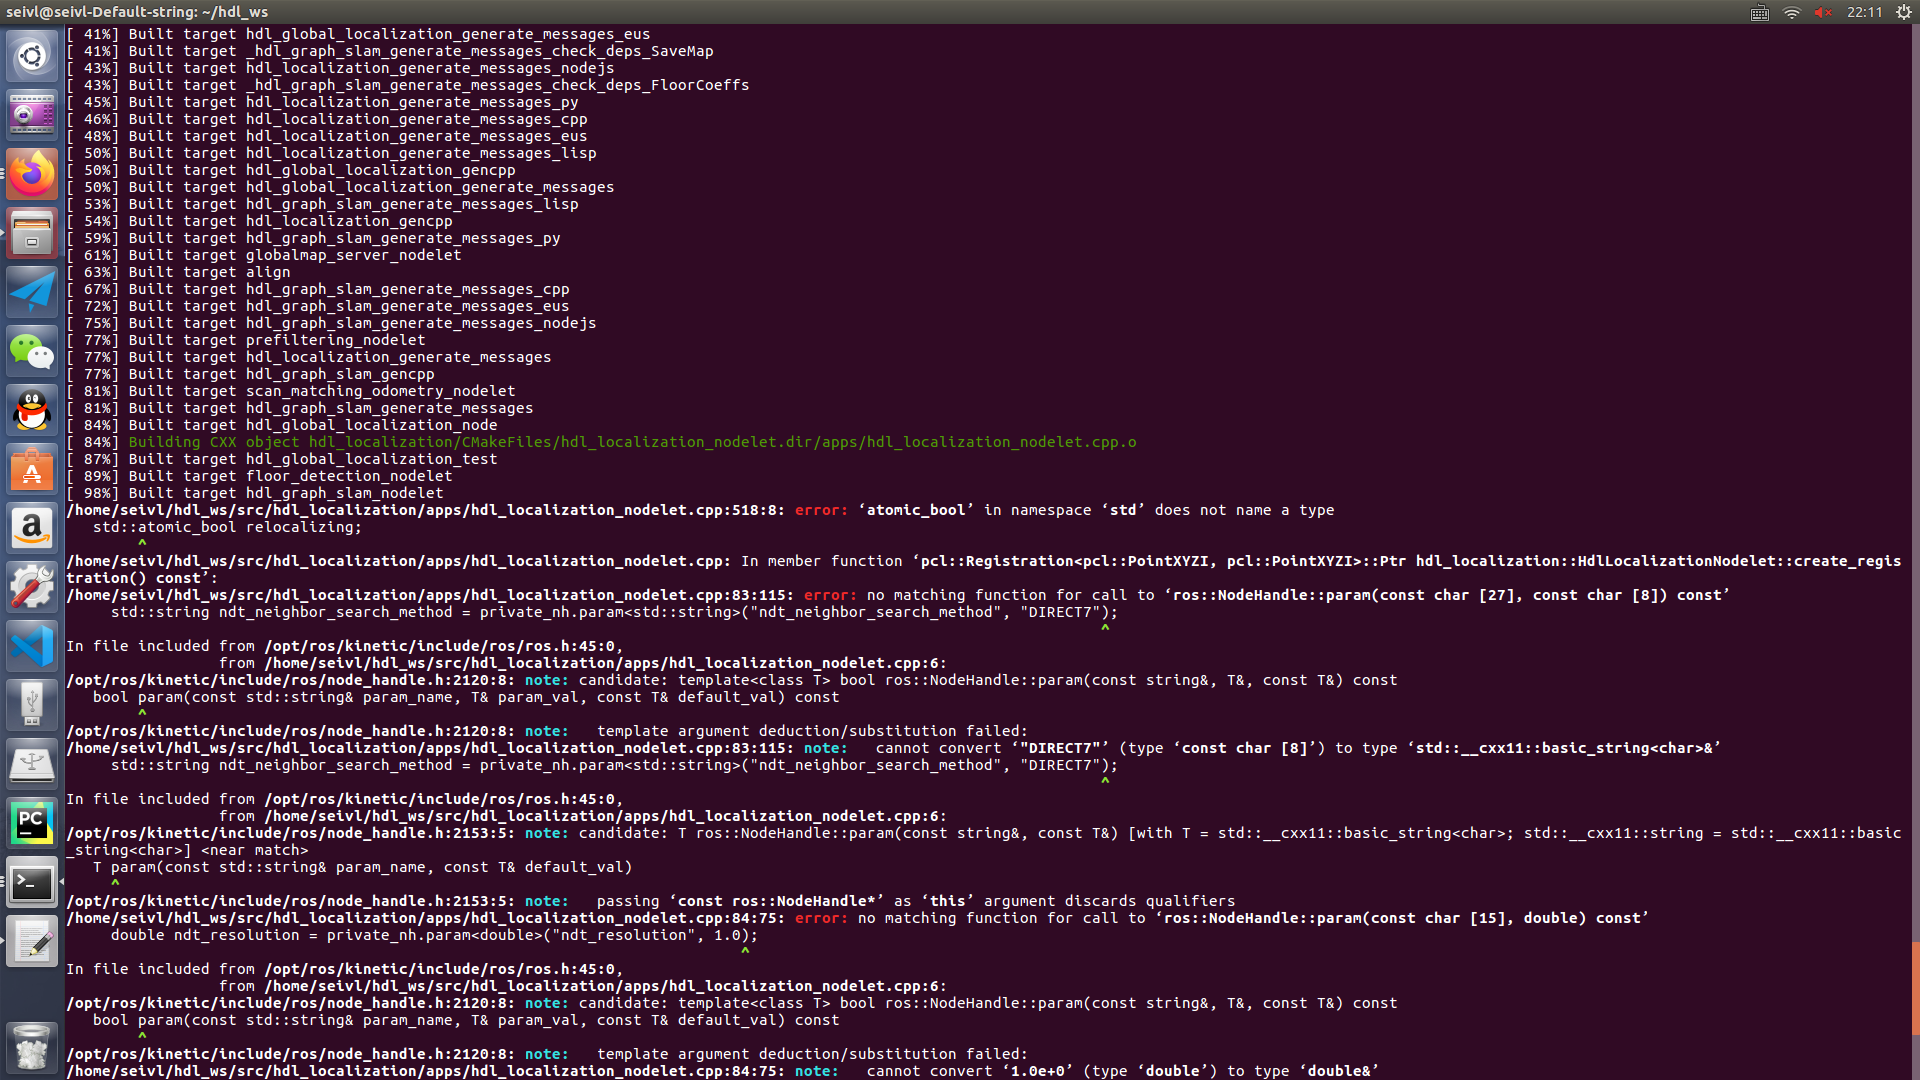Open System Settings wrench tool
Viewport: 1920px width, 1080px height.
click(32, 587)
